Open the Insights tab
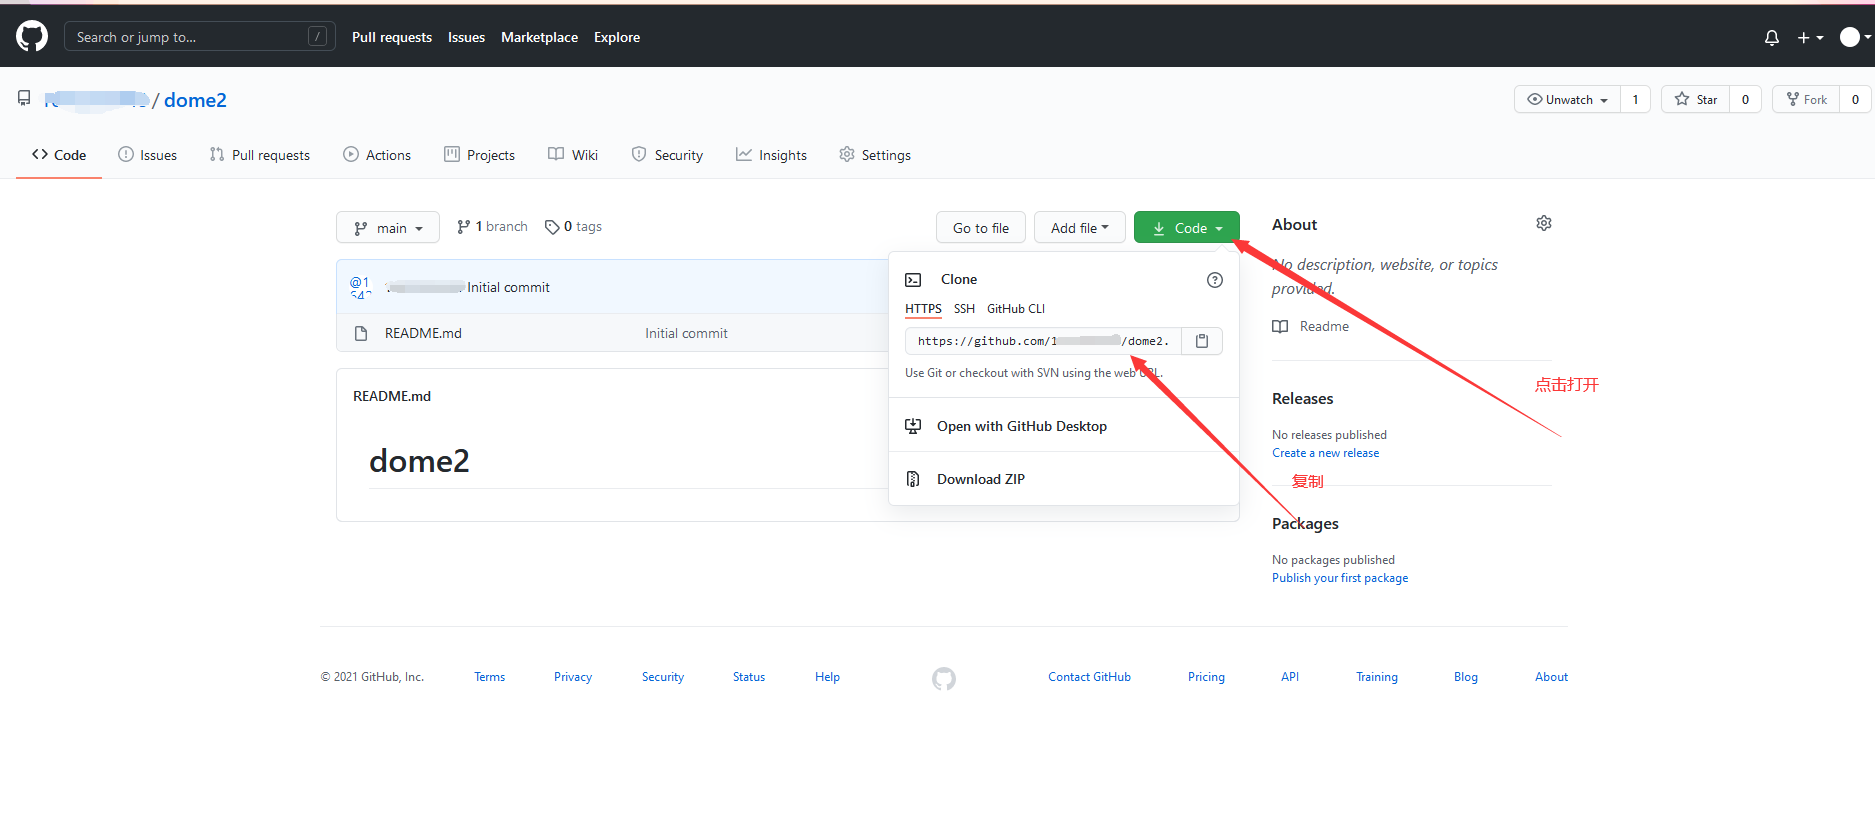The image size is (1875, 833). pyautogui.click(x=771, y=155)
